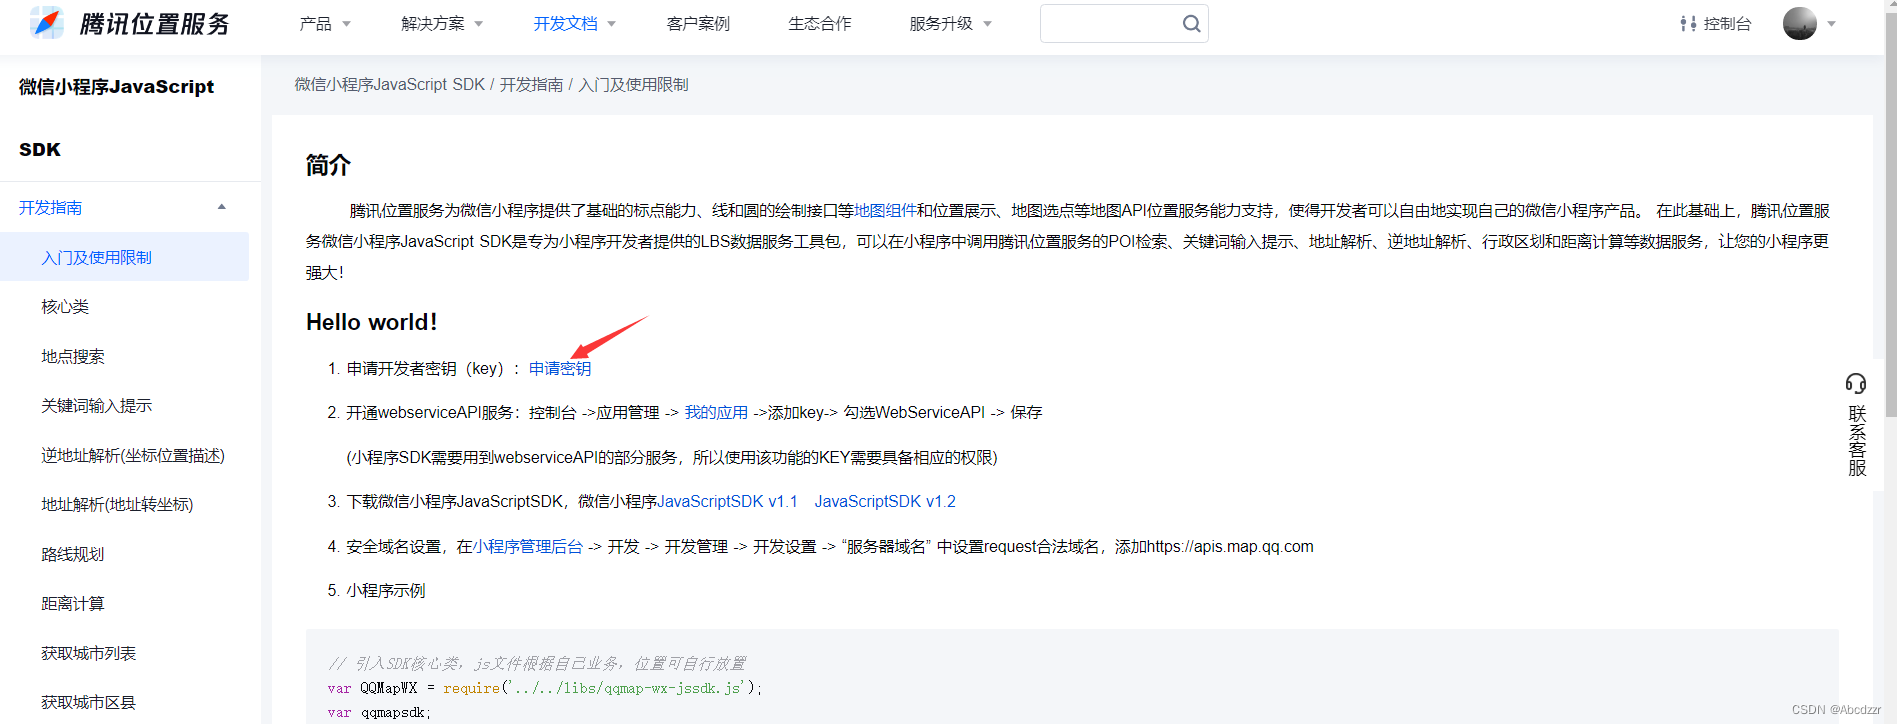Image resolution: width=1897 pixels, height=724 pixels.
Task: Open the dropdown arrow beside user avatar
Action: [1832, 24]
